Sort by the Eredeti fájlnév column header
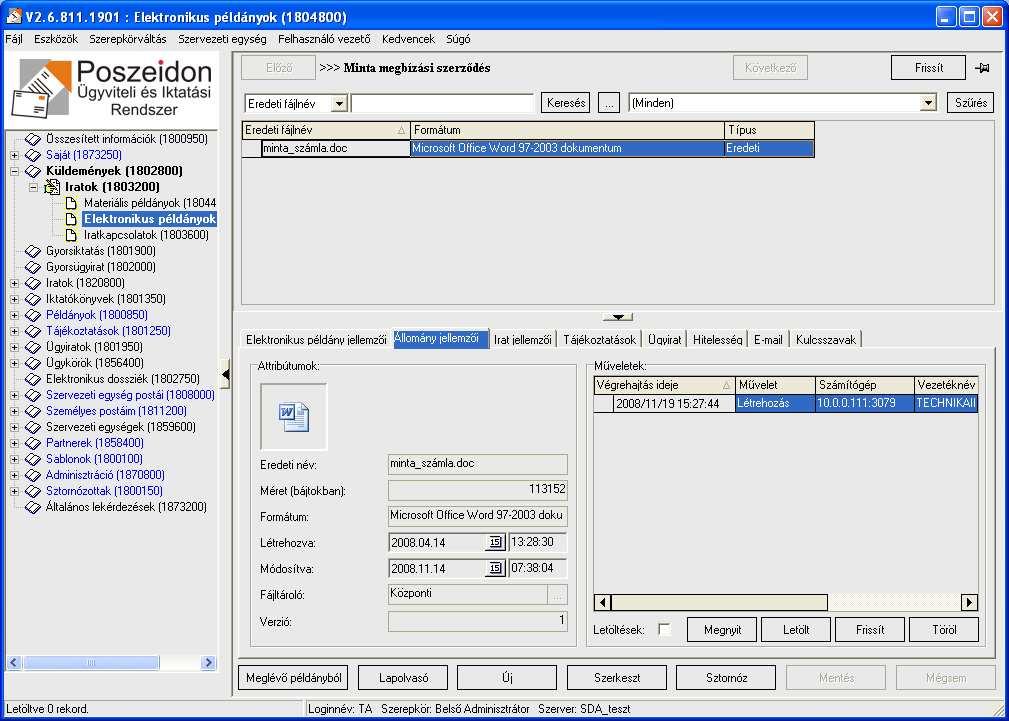This screenshot has width=1009, height=721. pyautogui.click(x=326, y=131)
